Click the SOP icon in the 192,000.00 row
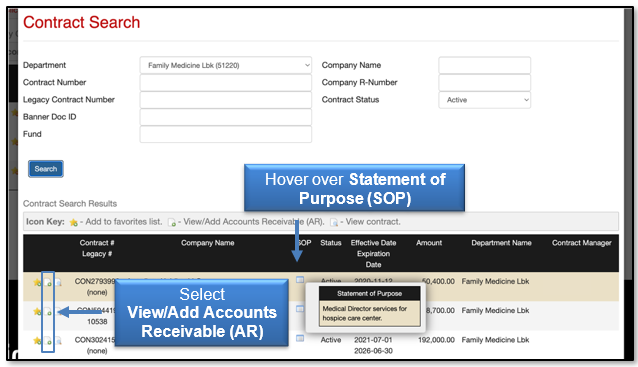This screenshot has width=638, height=367. (x=300, y=338)
